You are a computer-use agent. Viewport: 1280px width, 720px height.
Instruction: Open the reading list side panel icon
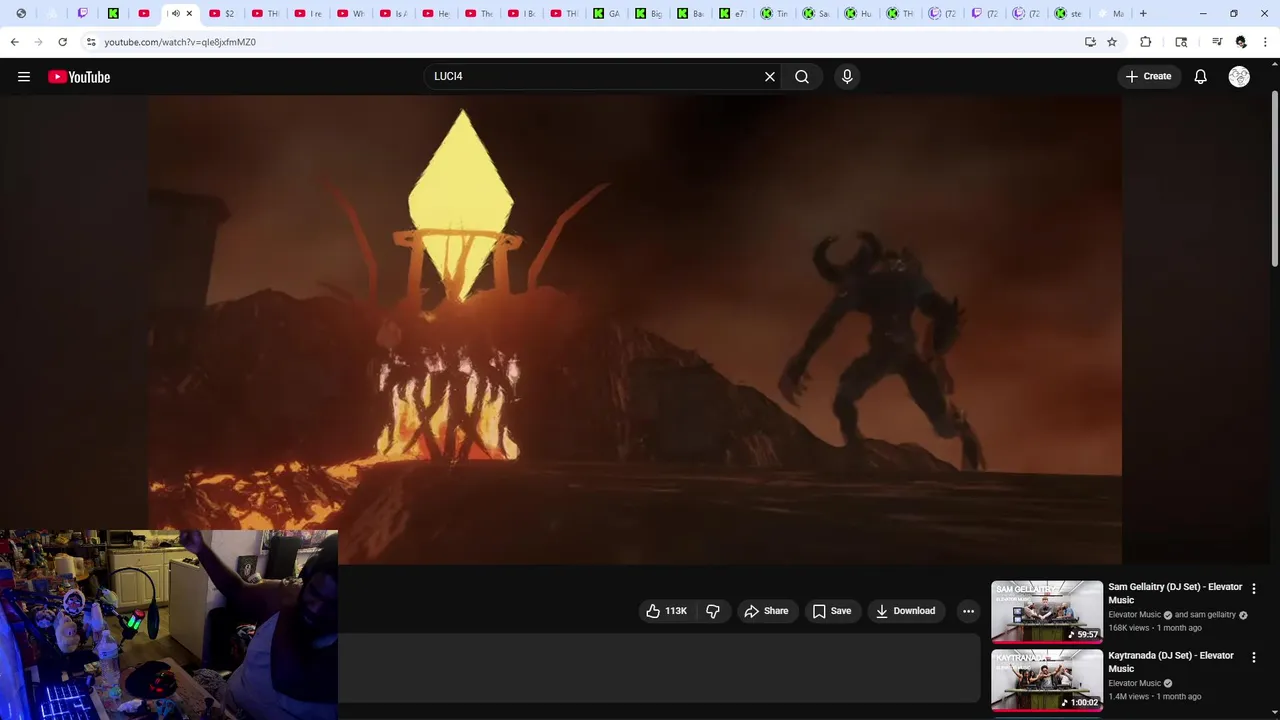(1181, 42)
